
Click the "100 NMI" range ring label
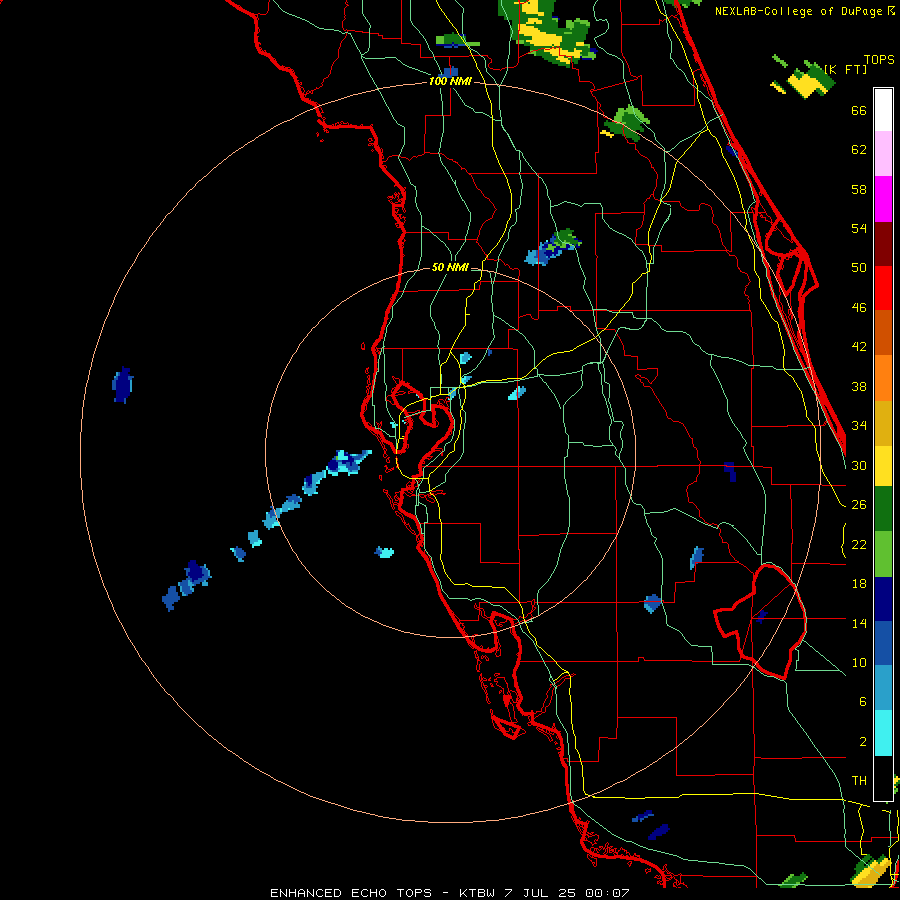450,82
